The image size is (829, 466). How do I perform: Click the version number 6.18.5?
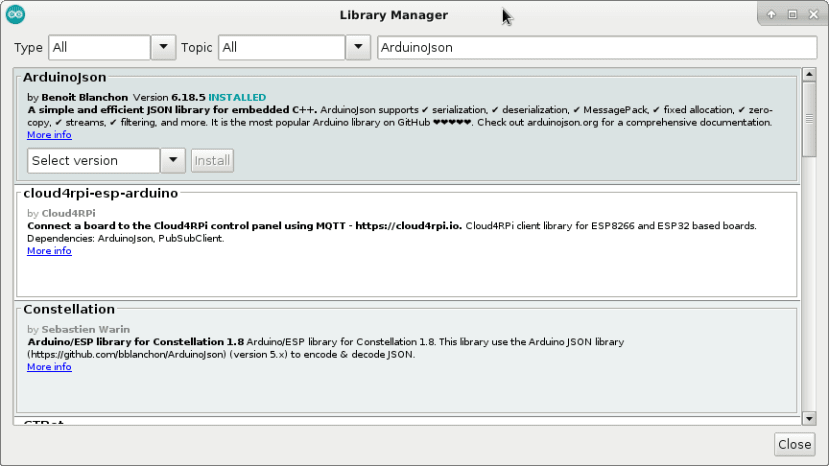[188, 97]
